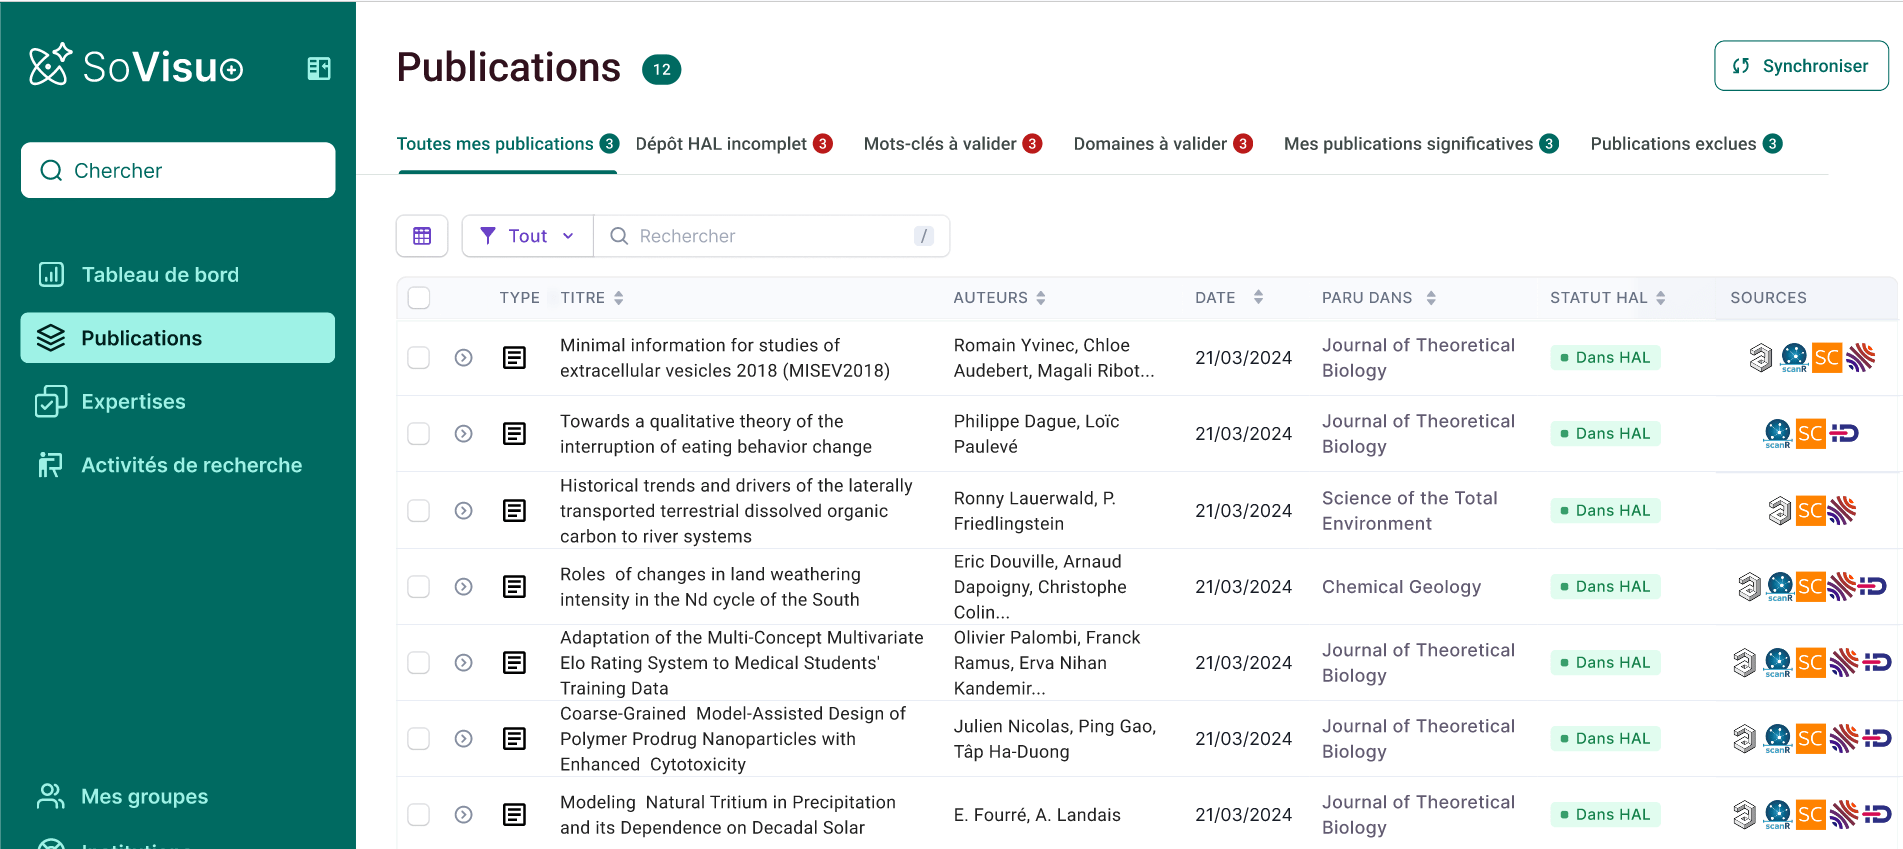
Task: Click the Mes groupes icon
Action: pos(51,796)
